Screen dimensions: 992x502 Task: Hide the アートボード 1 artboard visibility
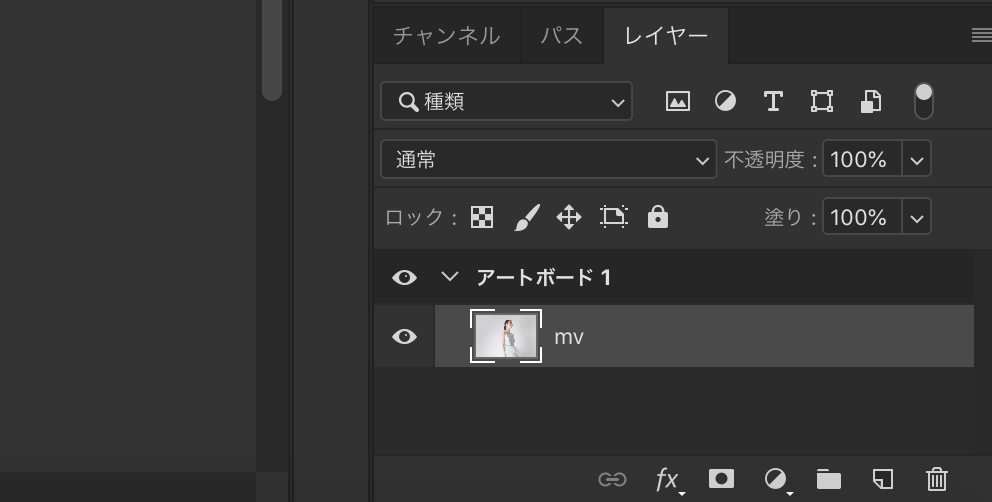[x=404, y=278]
